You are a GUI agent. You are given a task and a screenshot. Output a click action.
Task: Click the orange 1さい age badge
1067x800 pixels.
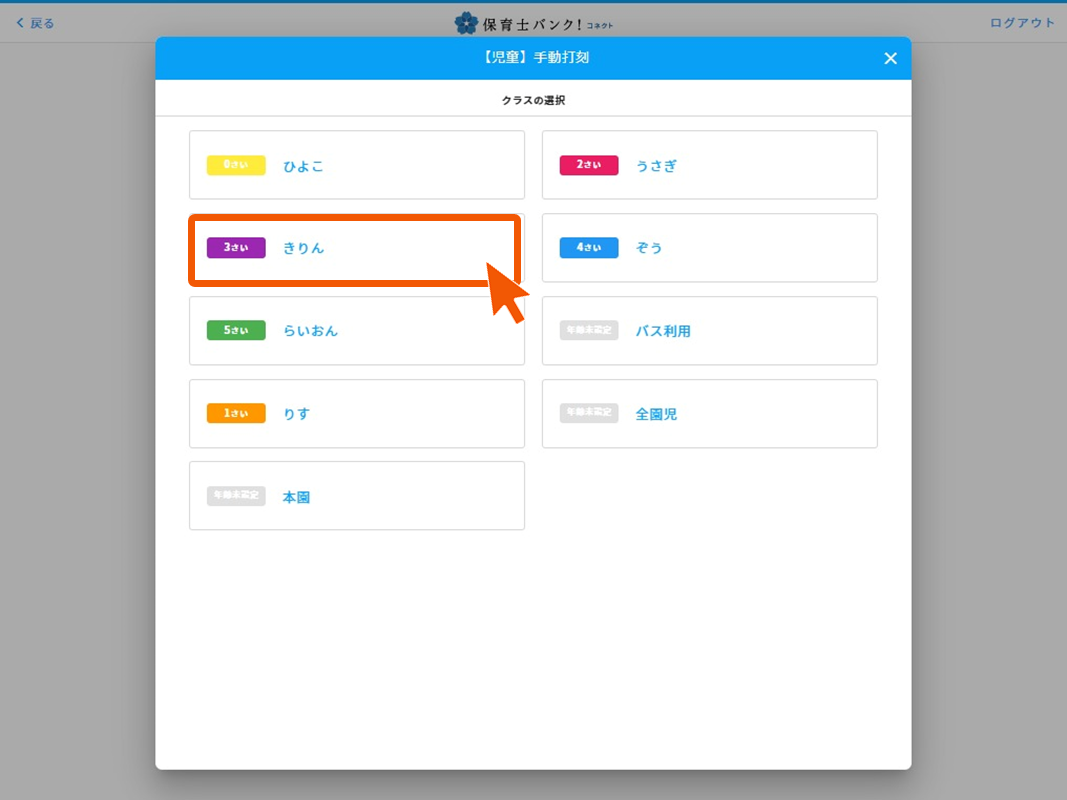236,413
